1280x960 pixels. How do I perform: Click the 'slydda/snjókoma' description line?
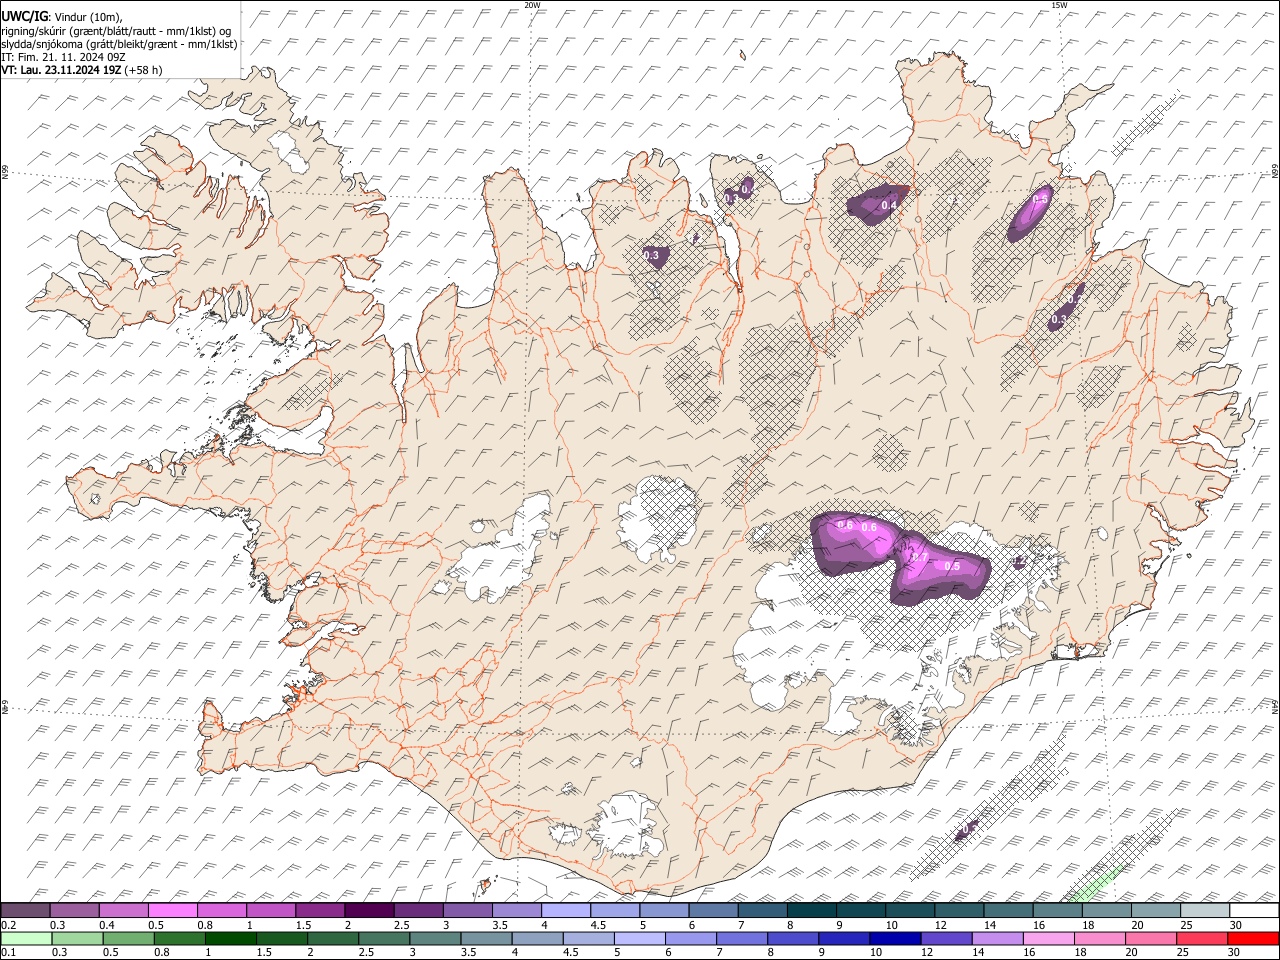(x=119, y=44)
